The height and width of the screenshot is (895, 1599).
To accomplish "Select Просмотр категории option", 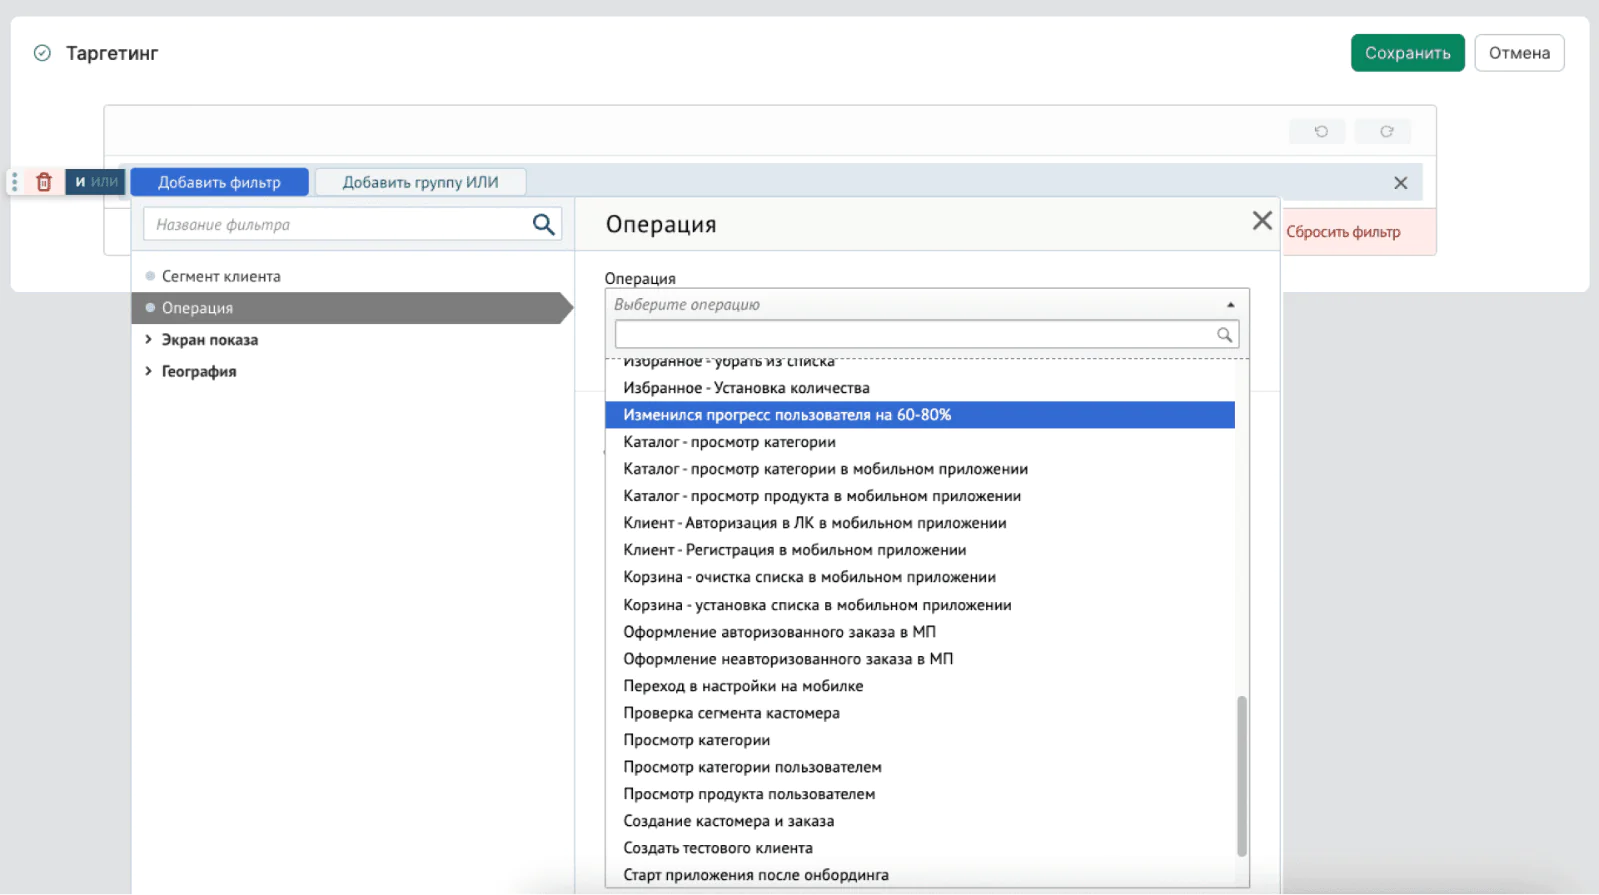I will pos(920,740).
